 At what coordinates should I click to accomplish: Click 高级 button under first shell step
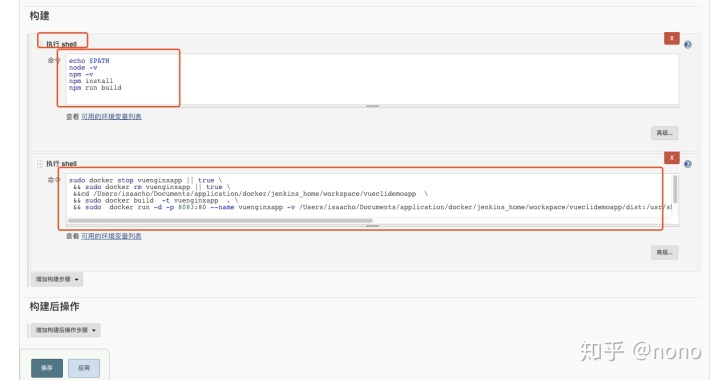664,133
